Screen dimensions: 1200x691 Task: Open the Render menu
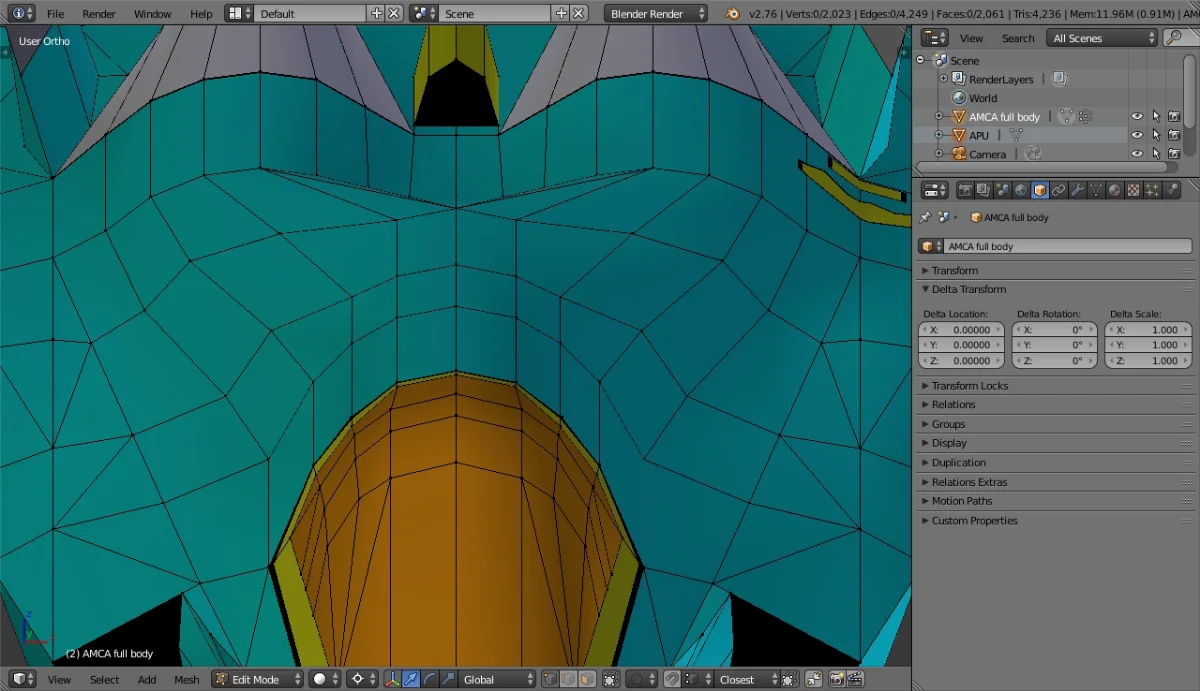point(99,14)
